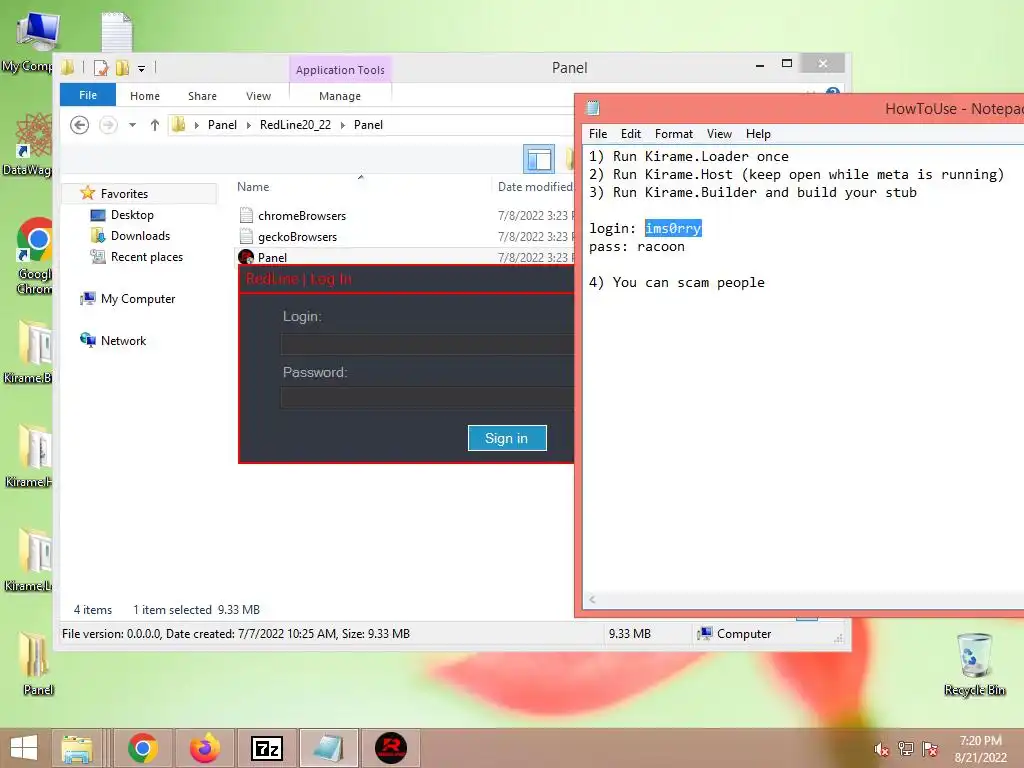The image size is (1024, 768).
Task: Switch to the Share ribbon tab
Action: [x=202, y=96]
